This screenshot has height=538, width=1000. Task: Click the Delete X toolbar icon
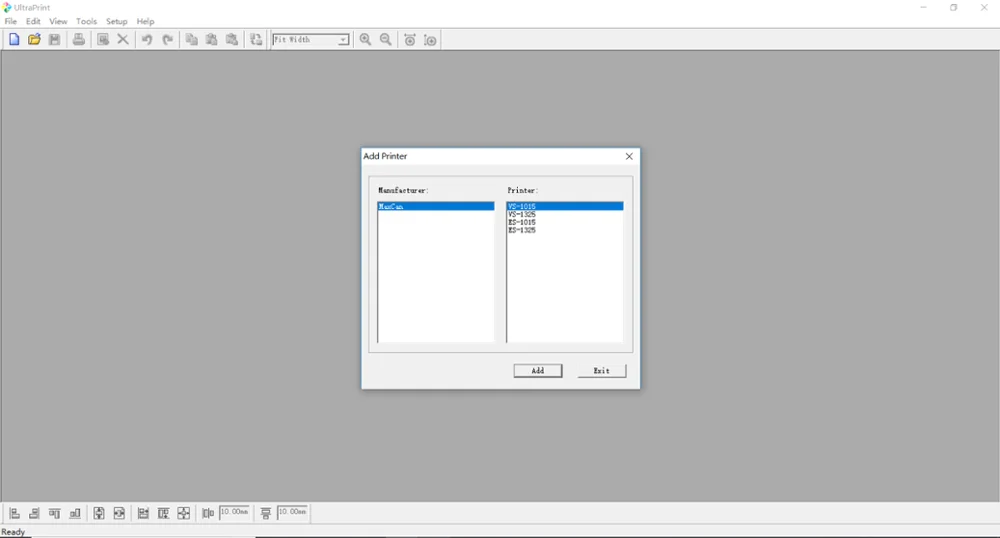pos(123,40)
